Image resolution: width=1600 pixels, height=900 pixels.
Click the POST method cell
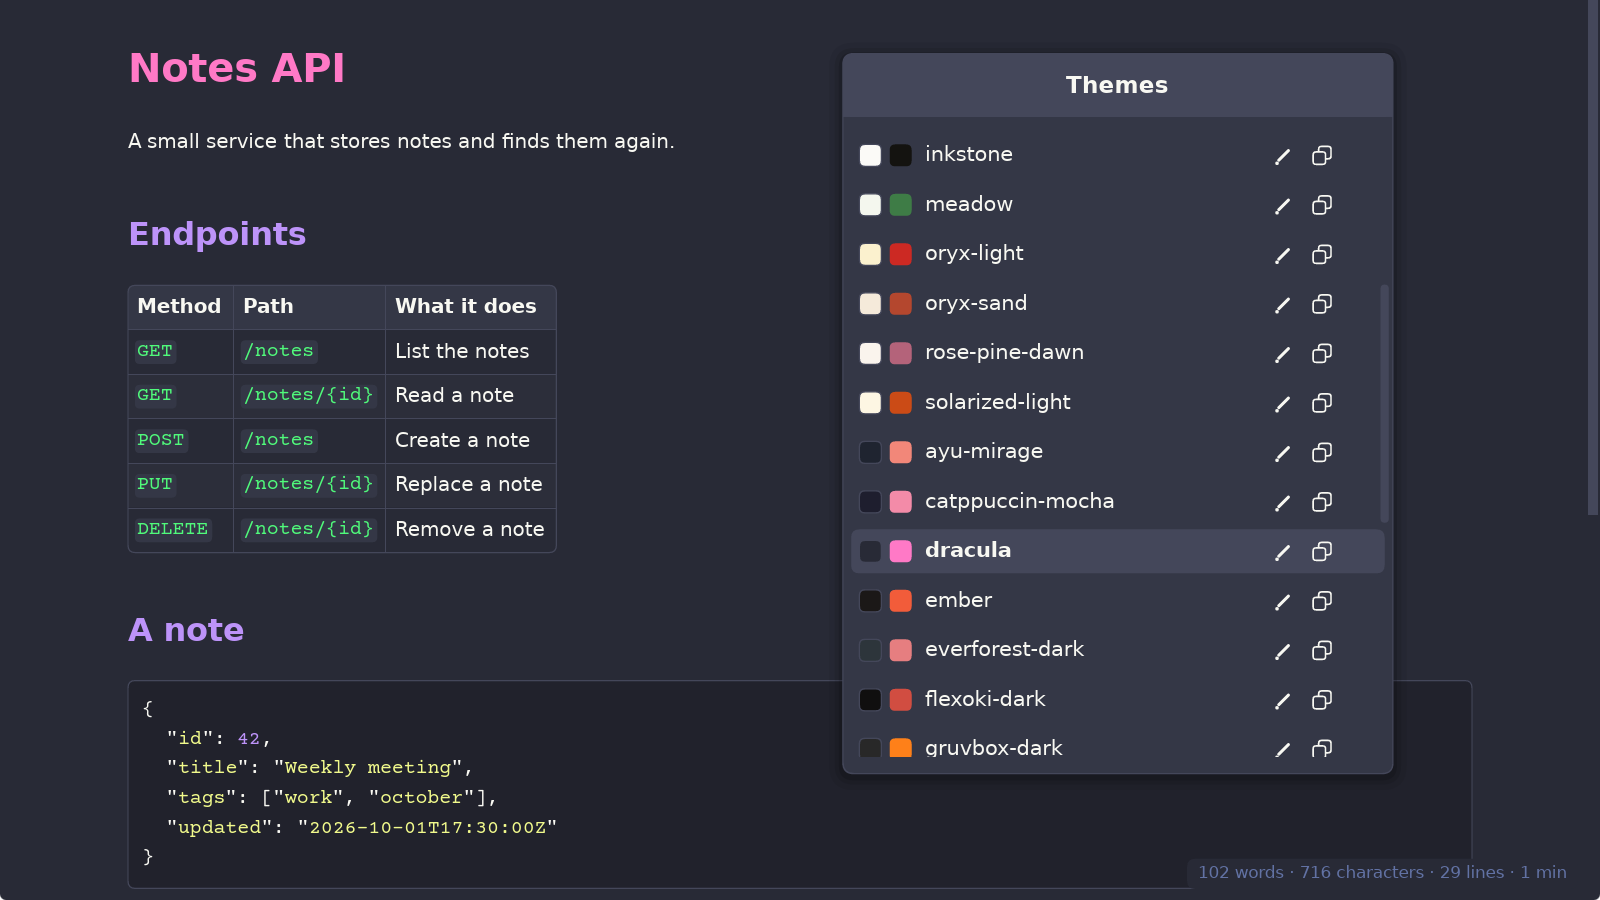(180, 440)
